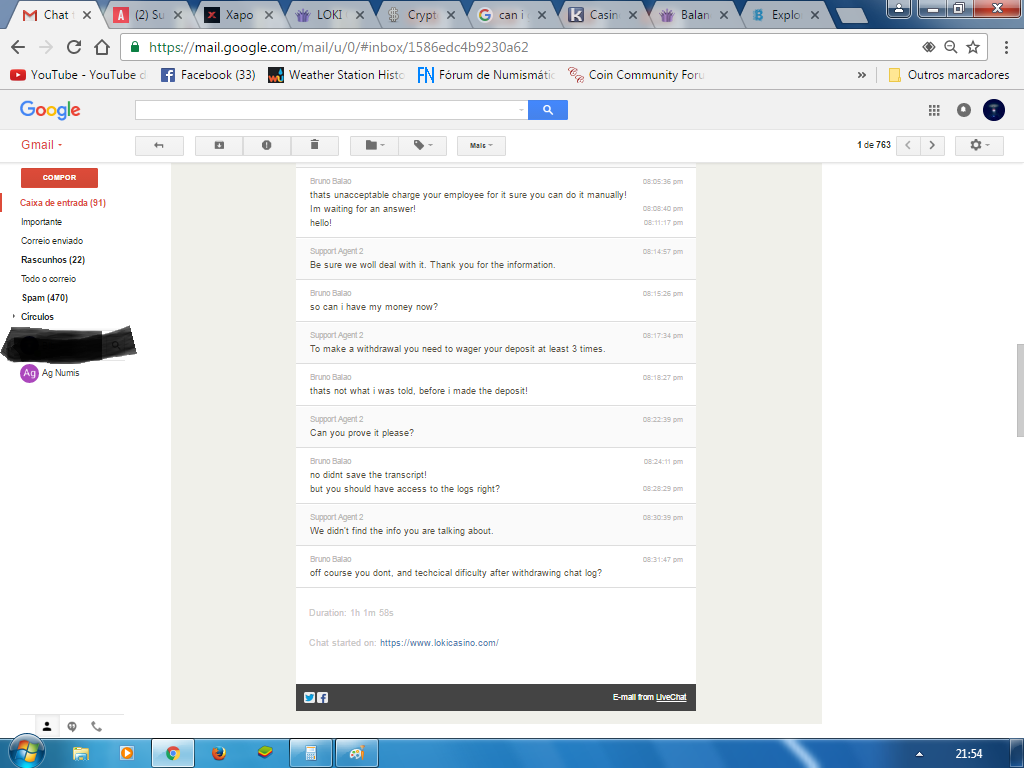Open the Calculator taskbar button
This screenshot has height=768, width=1024.
310,753
